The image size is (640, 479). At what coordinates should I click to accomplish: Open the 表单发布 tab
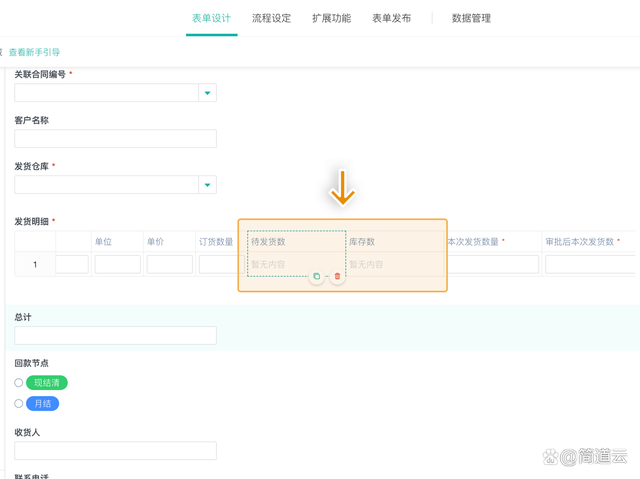tap(391, 18)
